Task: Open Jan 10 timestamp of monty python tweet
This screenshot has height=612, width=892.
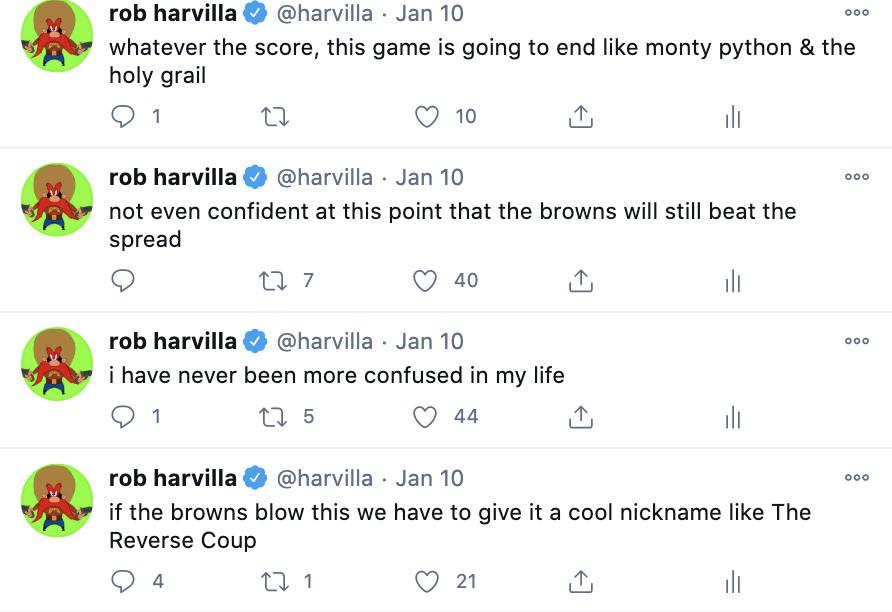Action: coord(430,14)
